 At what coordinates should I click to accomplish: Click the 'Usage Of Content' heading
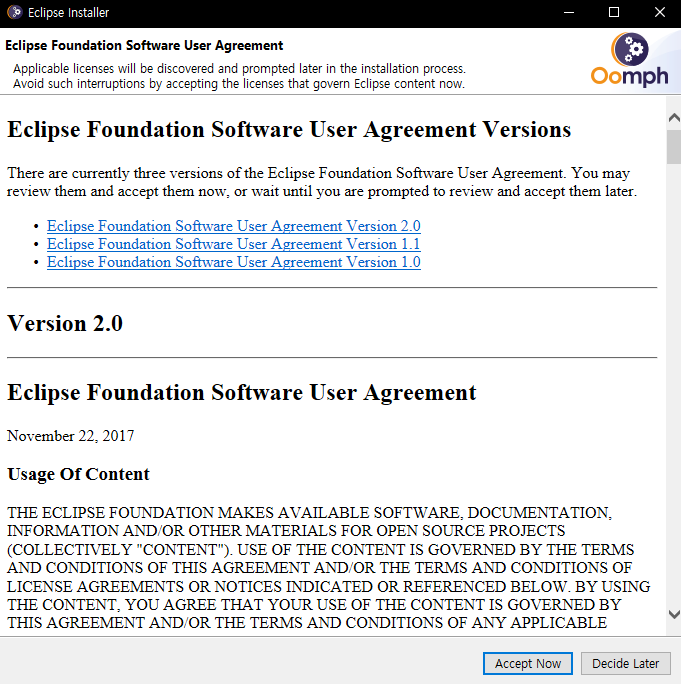click(79, 474)
